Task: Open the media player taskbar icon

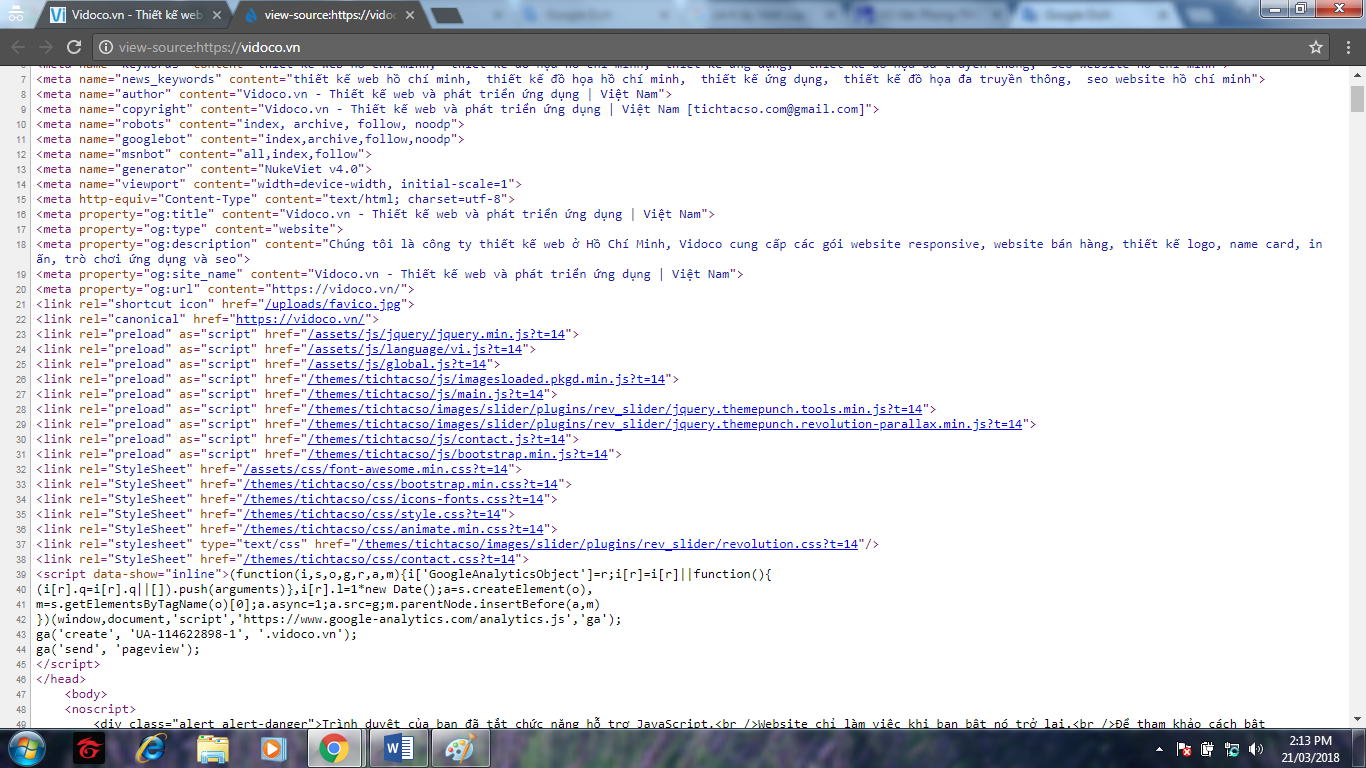Action: [x=272, y=748]
